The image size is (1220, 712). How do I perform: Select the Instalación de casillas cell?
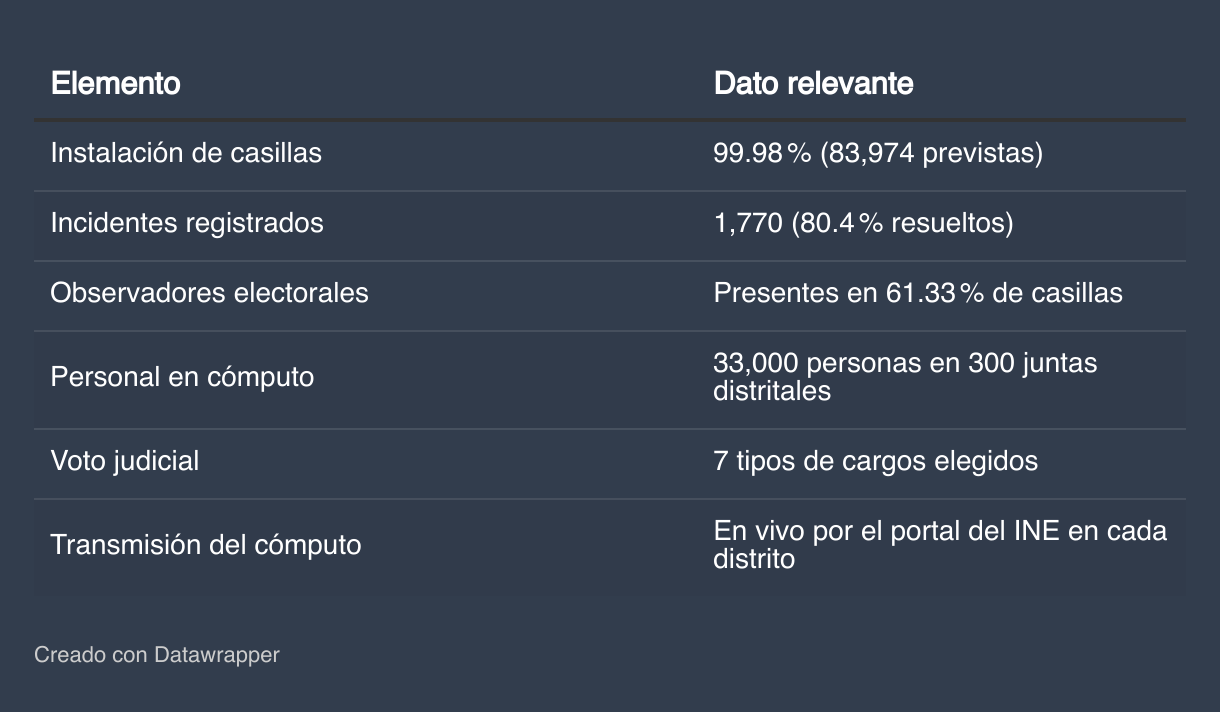tap(186, 153)
